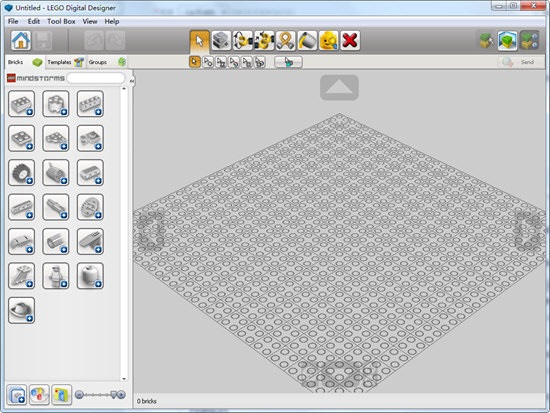The image size is (550, 413).
Task: Click the Undo arrow icon
Action: point(94,40)
